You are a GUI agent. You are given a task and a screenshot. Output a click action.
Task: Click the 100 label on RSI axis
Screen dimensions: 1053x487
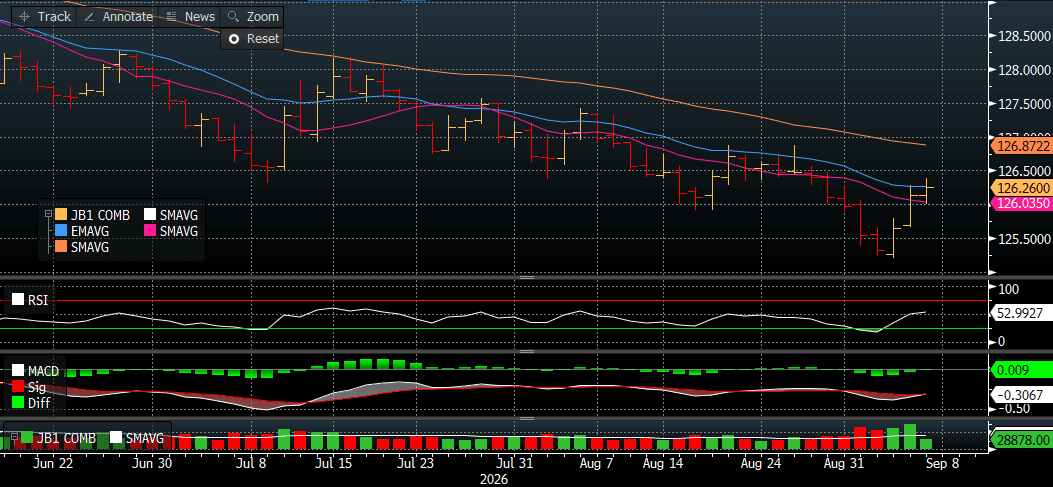click(x=1009, y=290)
